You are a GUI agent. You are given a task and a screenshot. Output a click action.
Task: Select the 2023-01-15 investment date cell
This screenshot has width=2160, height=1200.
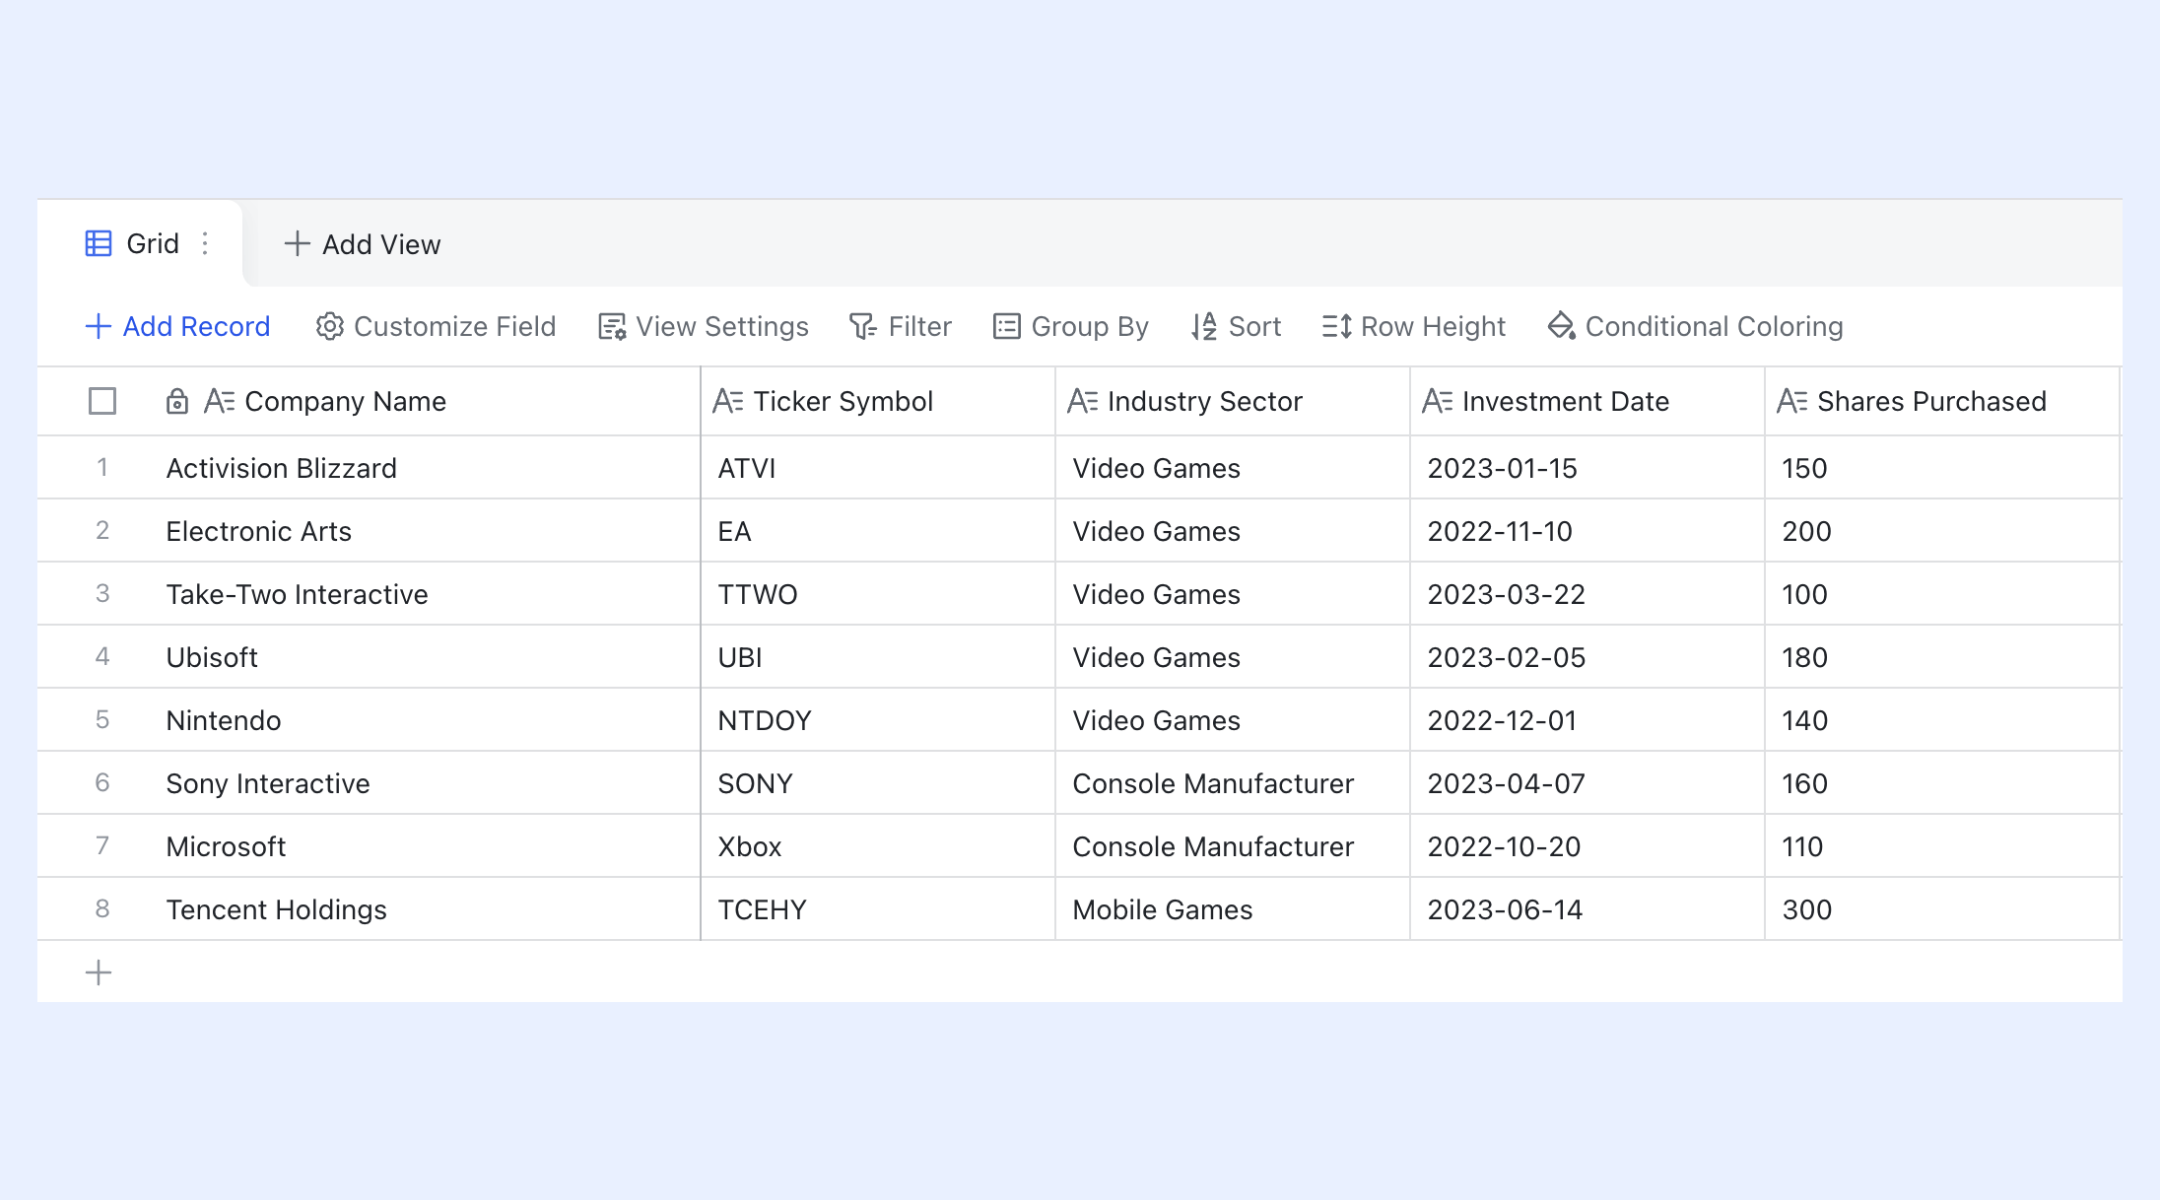point(1588,468)
